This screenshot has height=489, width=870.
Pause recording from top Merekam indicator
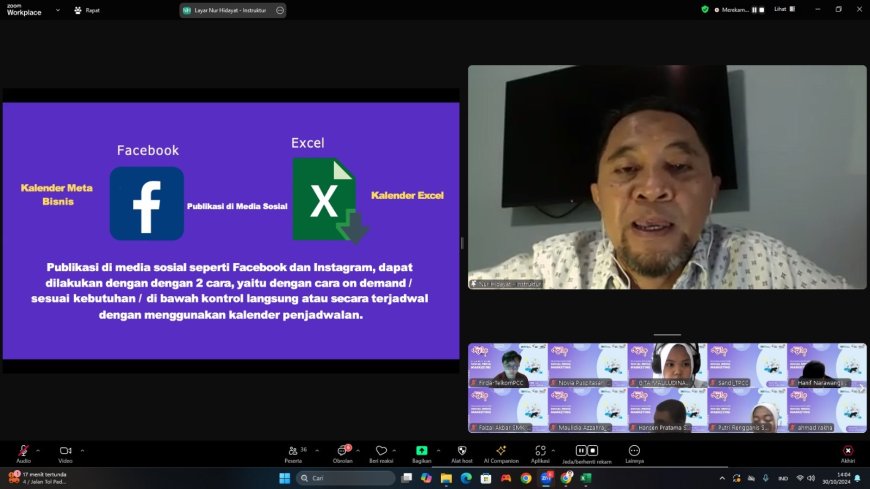(754, 9)
